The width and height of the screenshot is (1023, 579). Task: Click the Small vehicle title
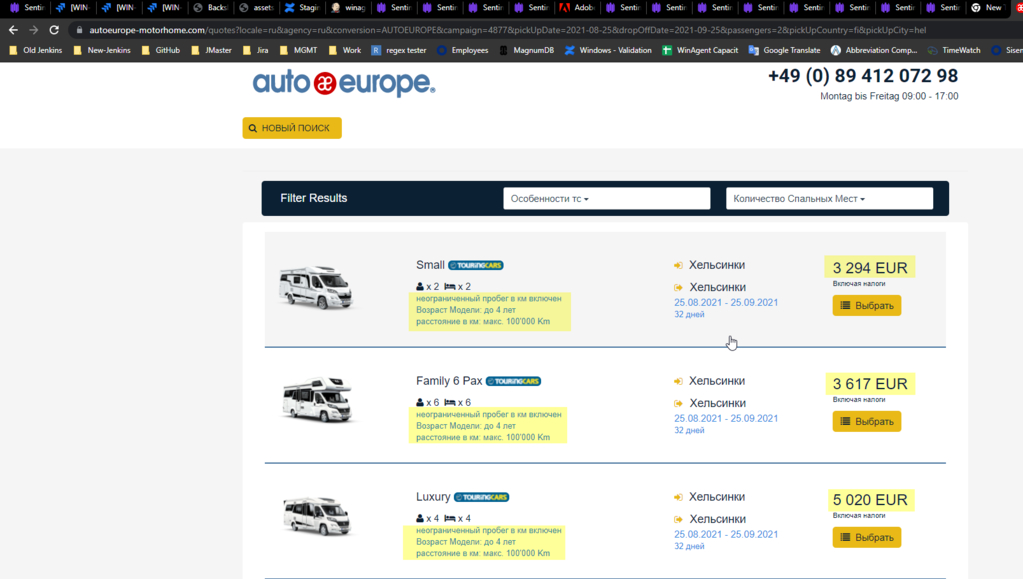(x=430, y=265)
